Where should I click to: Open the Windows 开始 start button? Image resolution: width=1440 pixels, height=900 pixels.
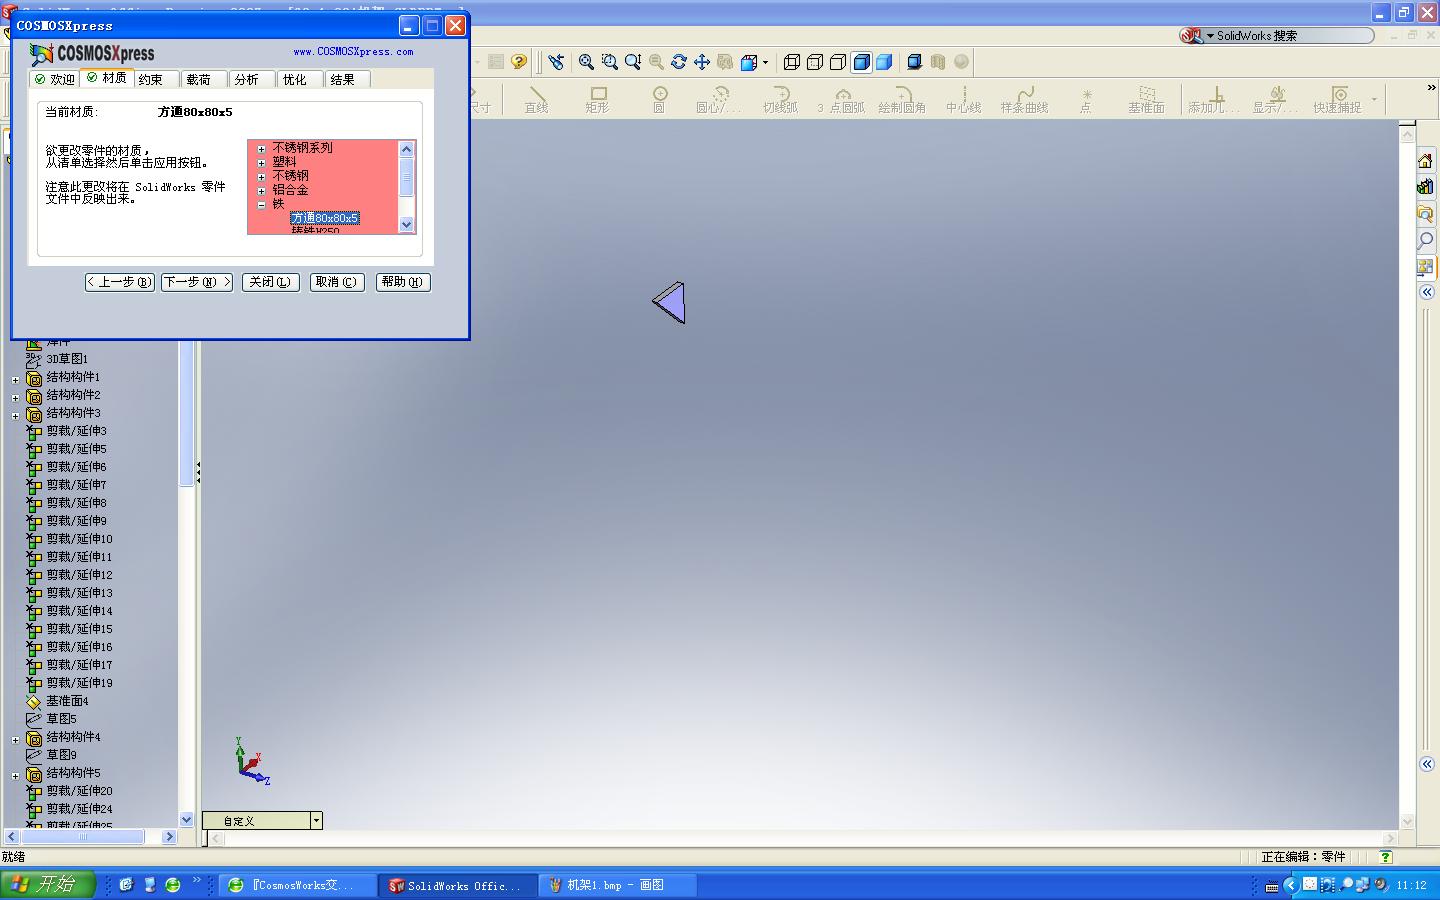[48, 884]
